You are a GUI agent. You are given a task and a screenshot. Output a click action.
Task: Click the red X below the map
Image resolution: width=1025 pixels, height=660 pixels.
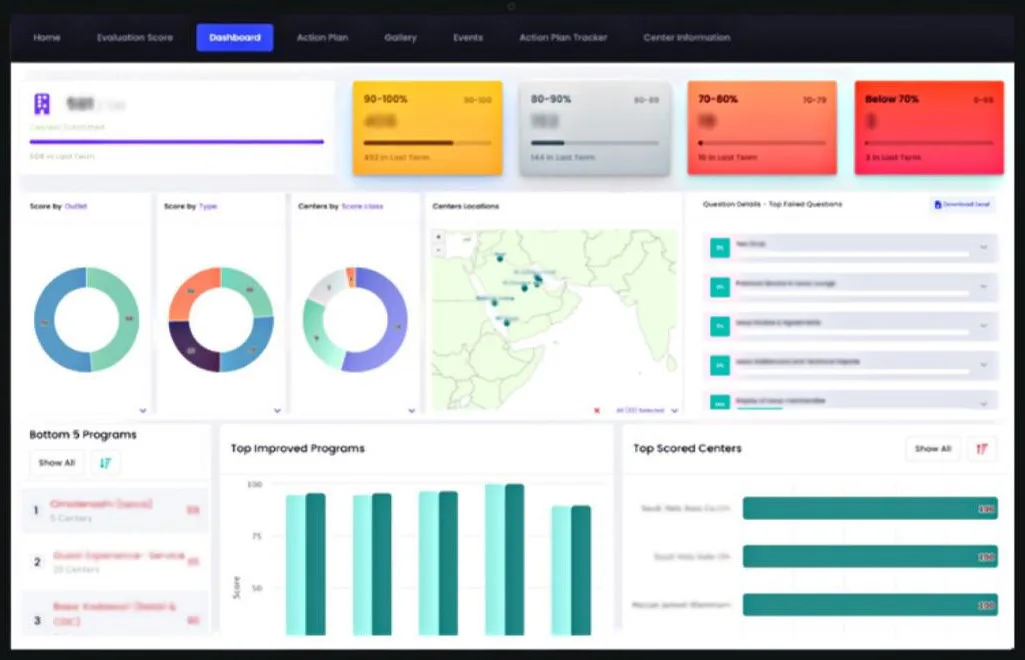[x=597, y=410]
